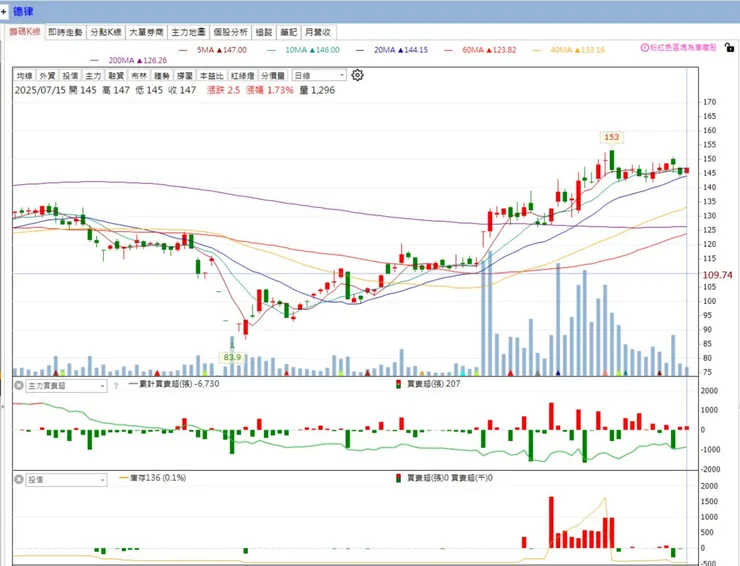740x566 pixels.
Task: Click the 20MA legend color line
Action: click(x=360, y=50)
